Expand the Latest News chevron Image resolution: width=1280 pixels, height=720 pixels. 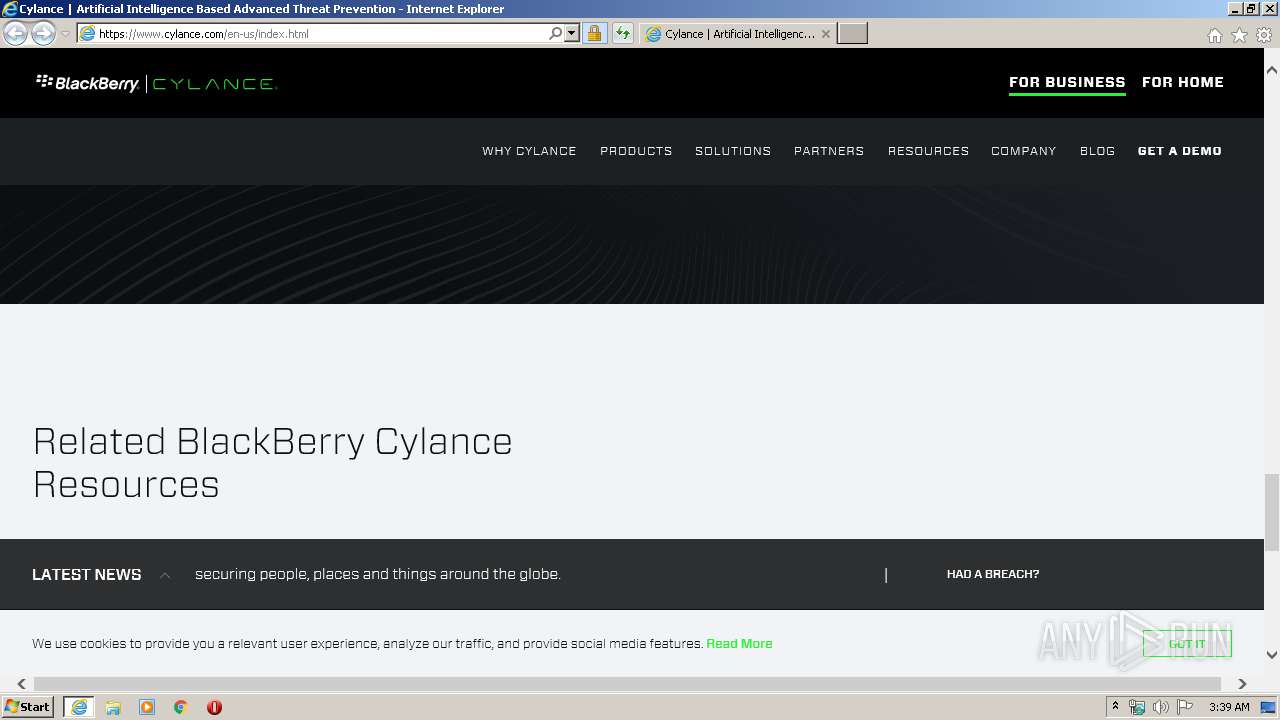(x=165, y=575)
